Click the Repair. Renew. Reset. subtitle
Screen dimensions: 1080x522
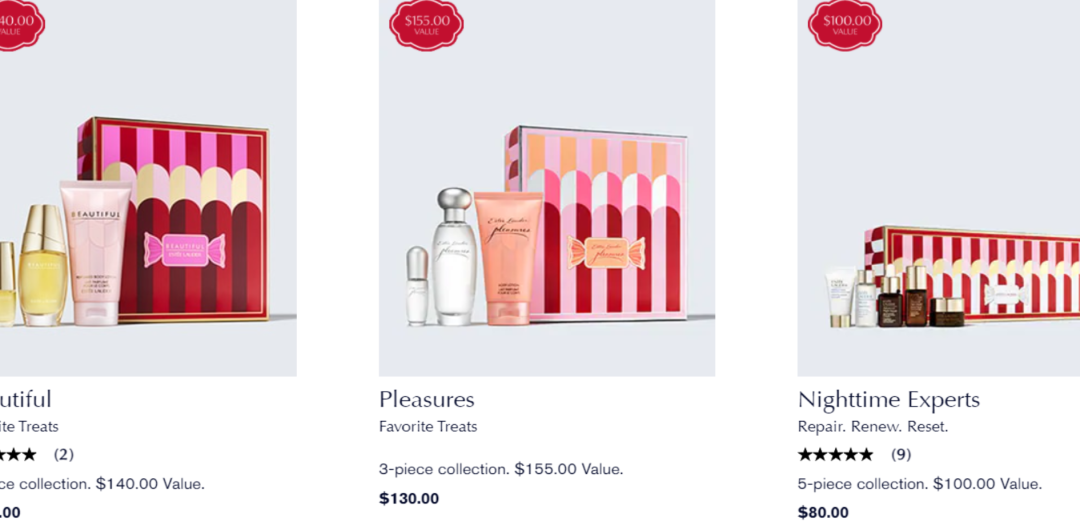[873, 427]
